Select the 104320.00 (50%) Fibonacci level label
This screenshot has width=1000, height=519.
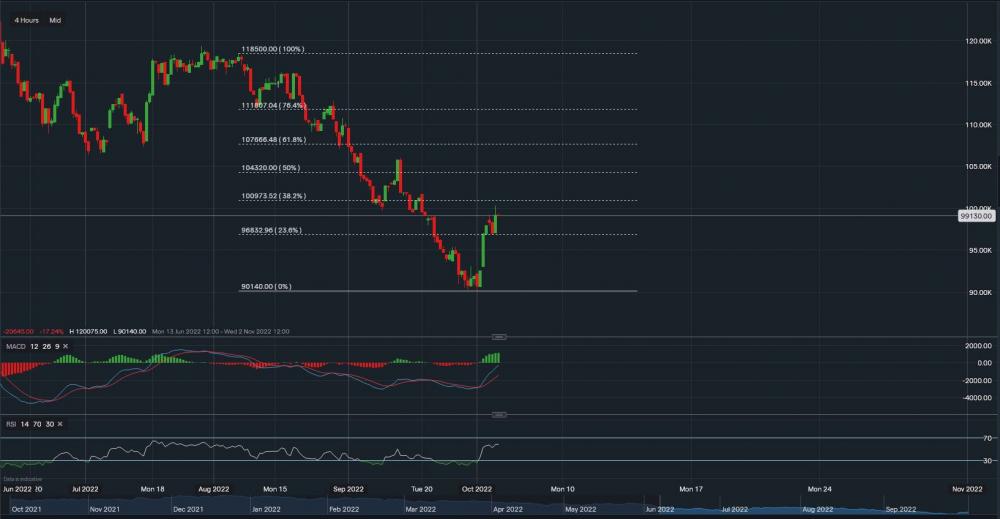[x=270, y=168]
